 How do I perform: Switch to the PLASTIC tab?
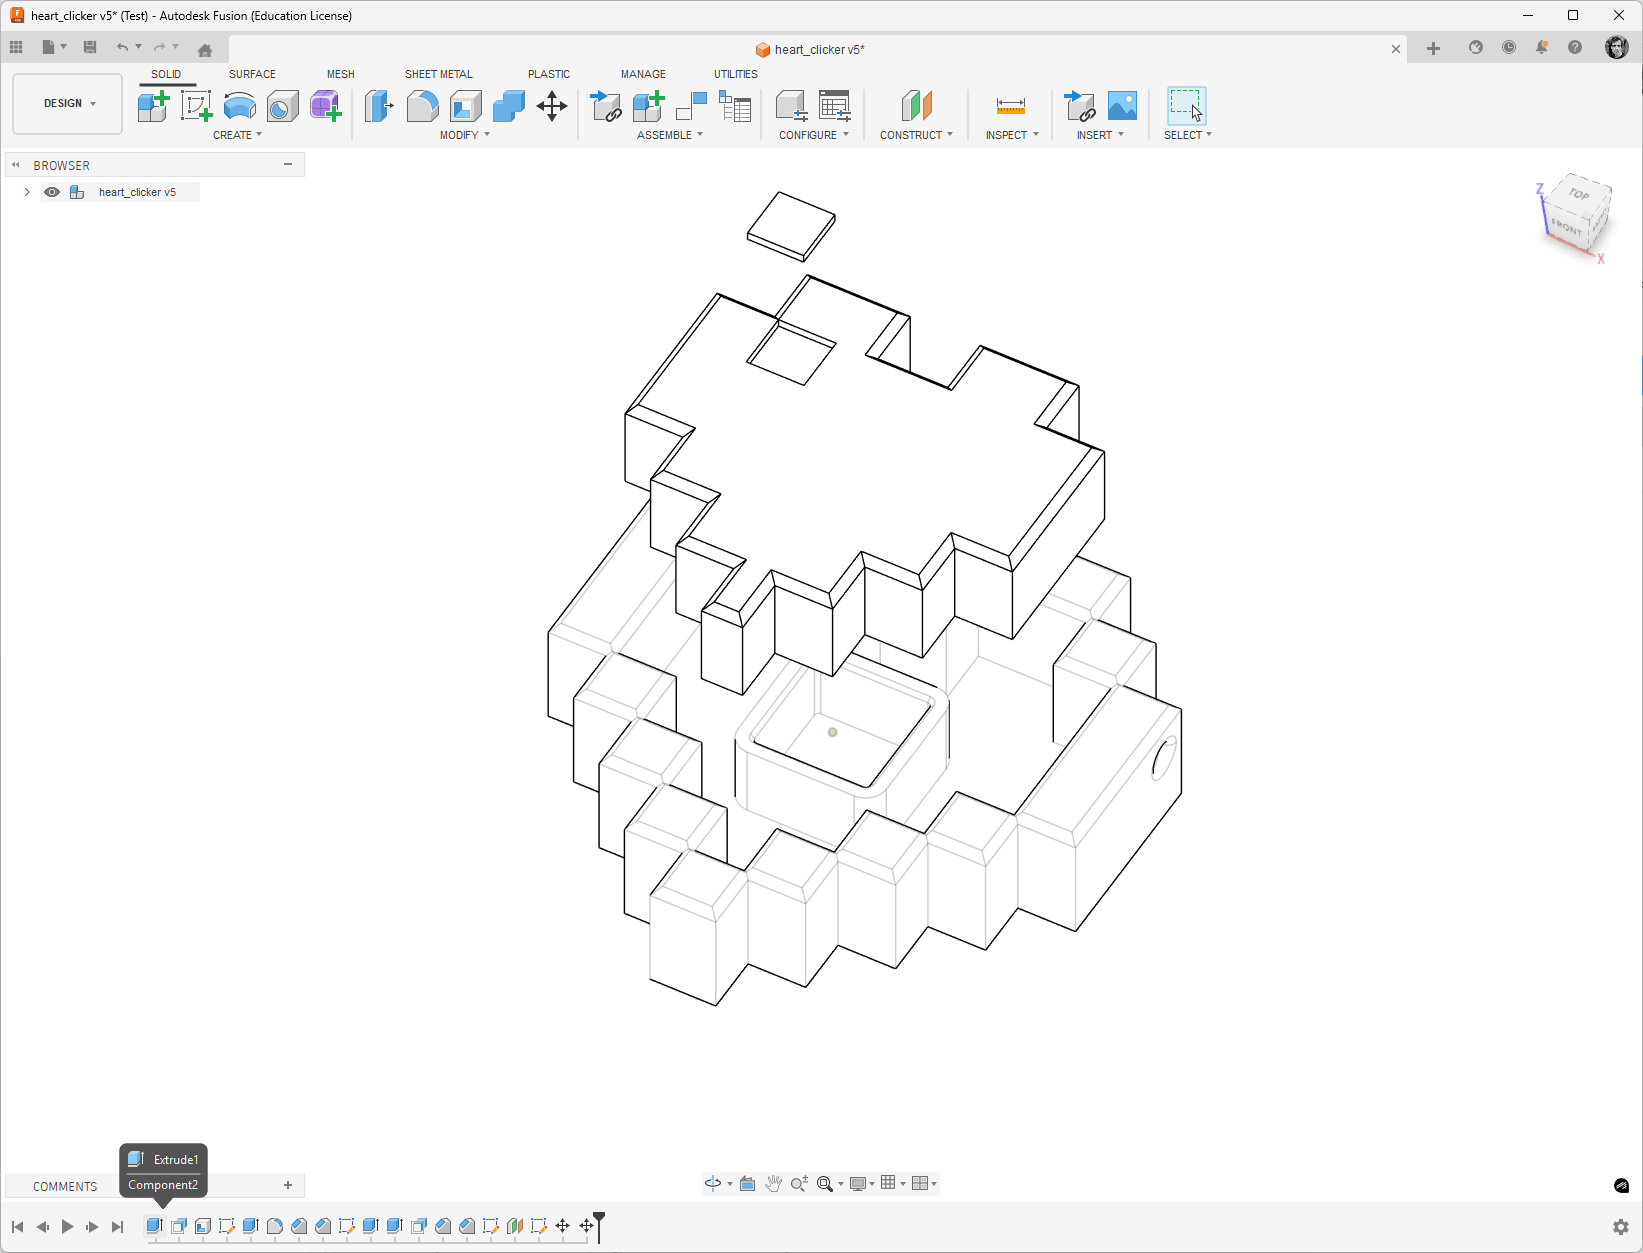coord(548,74)
